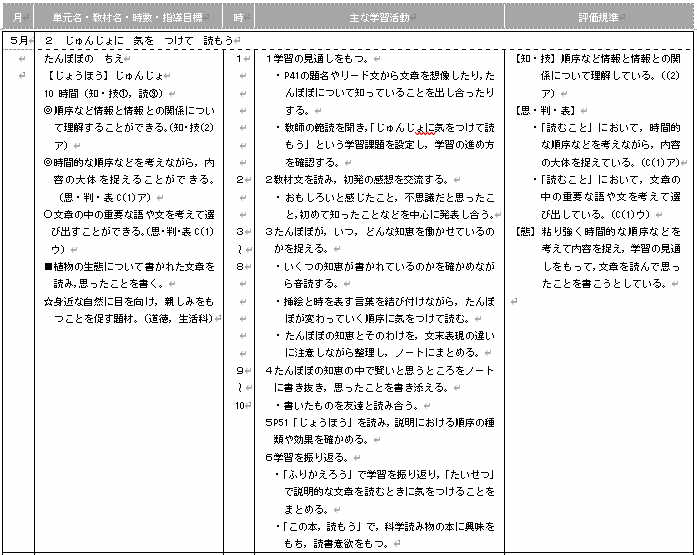Click the header '評価規準'

[x=599, y=17]
